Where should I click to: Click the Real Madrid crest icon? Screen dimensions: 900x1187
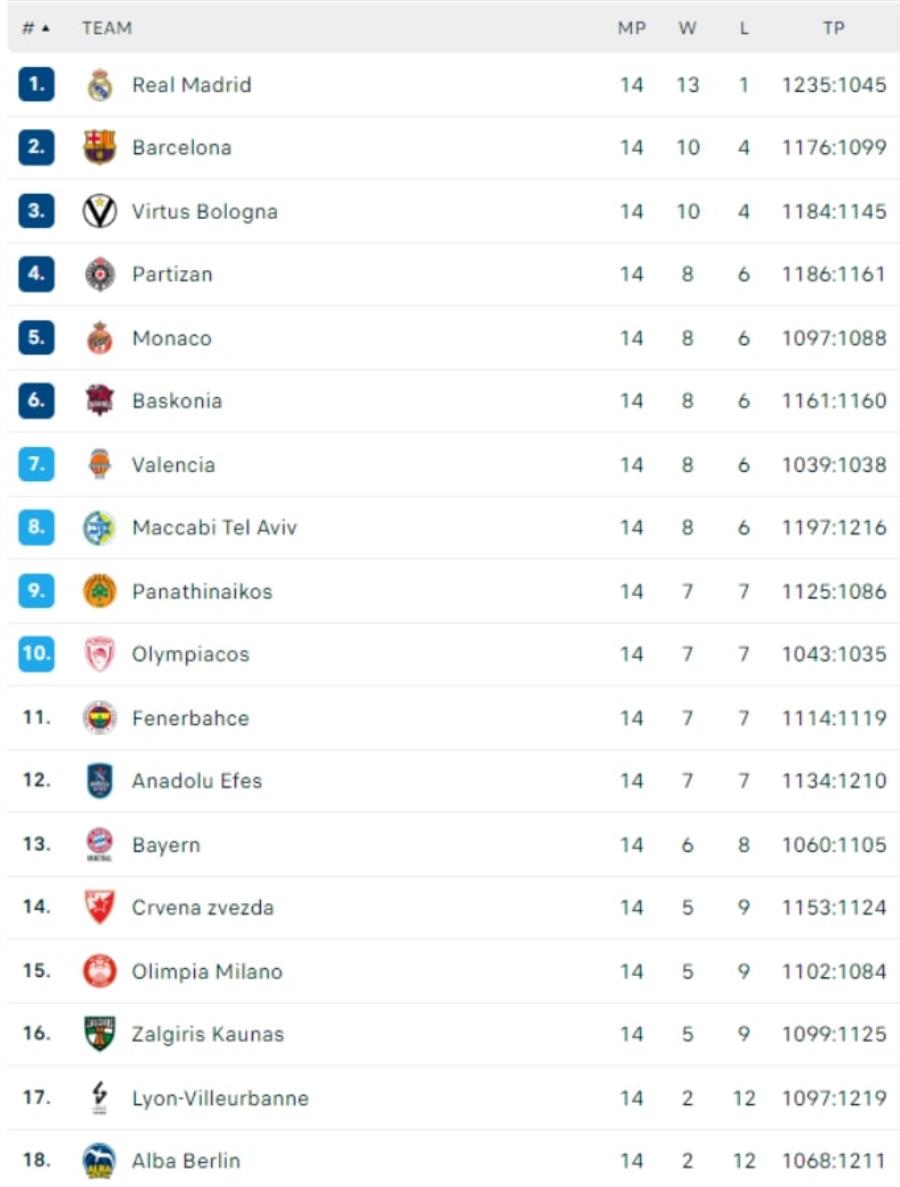pos(99,85)
